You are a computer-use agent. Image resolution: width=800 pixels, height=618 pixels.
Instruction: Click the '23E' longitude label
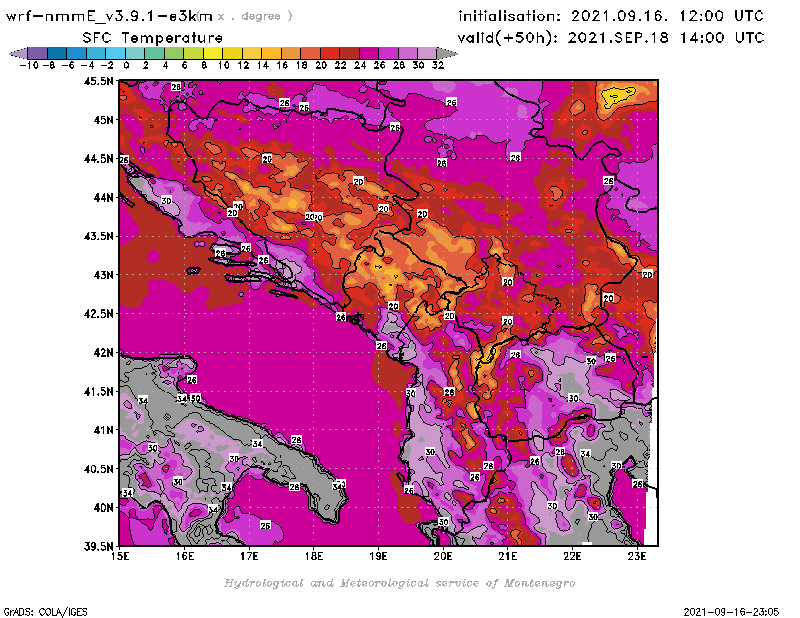(x=637, y=556)
